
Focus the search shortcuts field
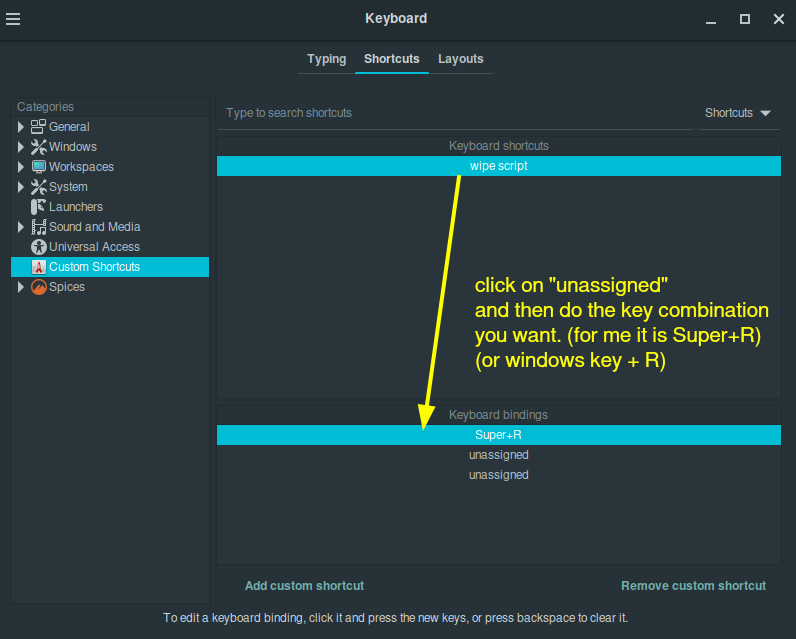click(455, 113)
